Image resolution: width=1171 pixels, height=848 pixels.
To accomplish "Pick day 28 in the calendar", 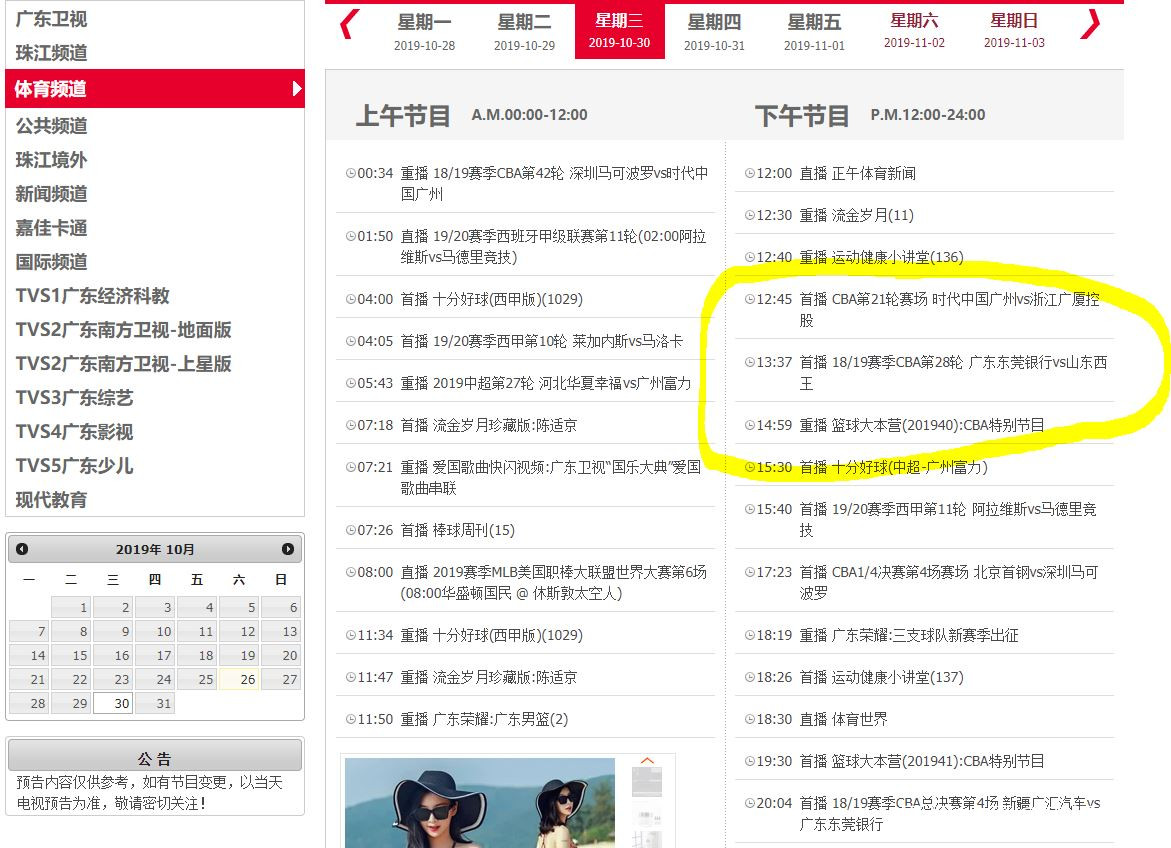I will coord(29,703).
